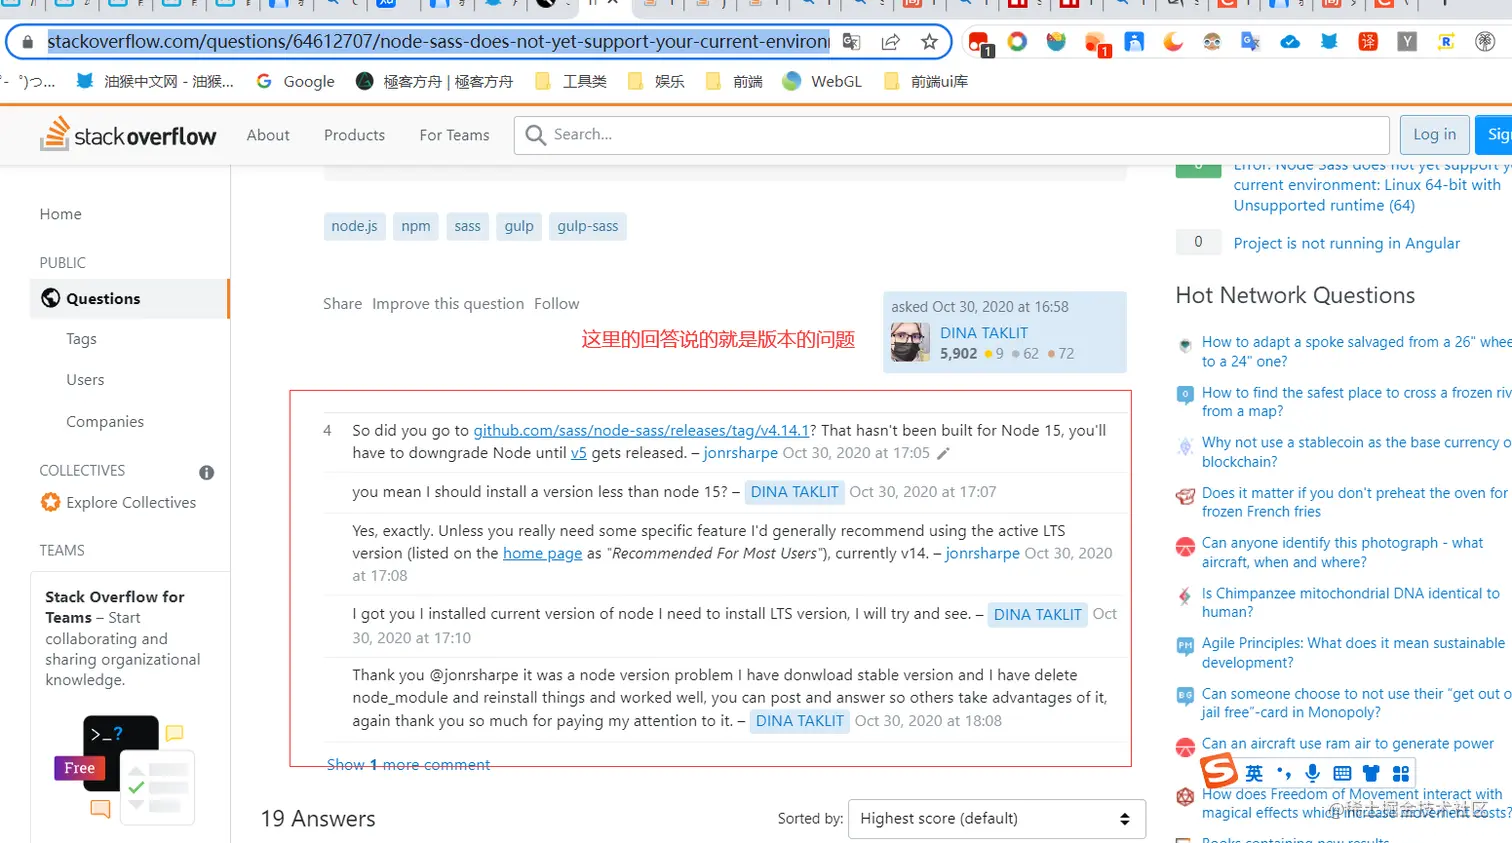The image size is (1512, 843).
Task: Click the site info lock icon in address bar
Action: (28, 42)
